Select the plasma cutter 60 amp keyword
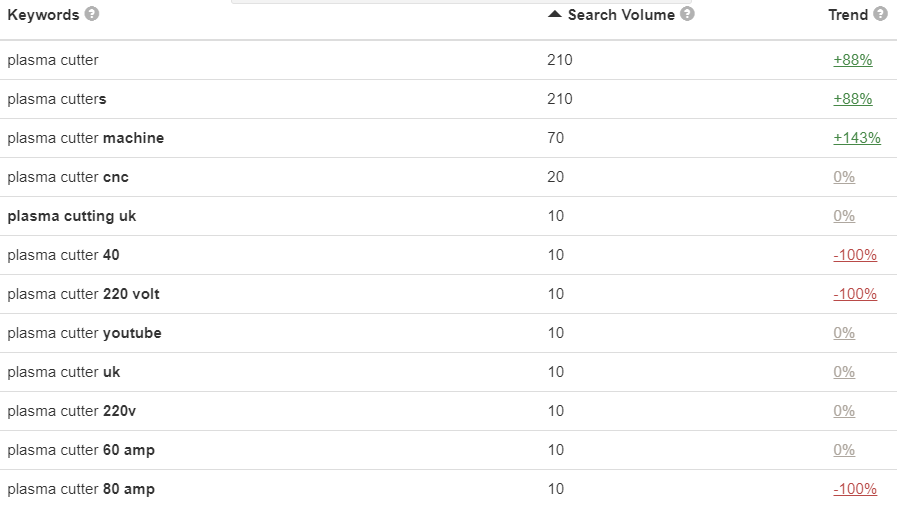The height and width of the screenshot is (508, 897). click(80, 450)
